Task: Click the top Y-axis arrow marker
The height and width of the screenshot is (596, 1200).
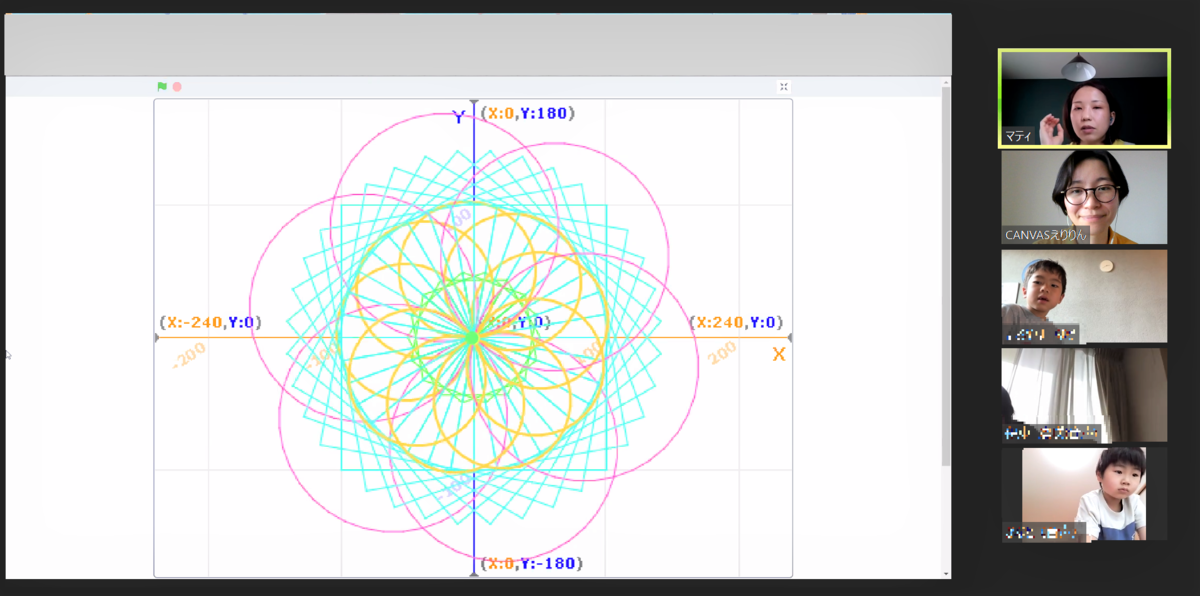Action: (474, 103)
